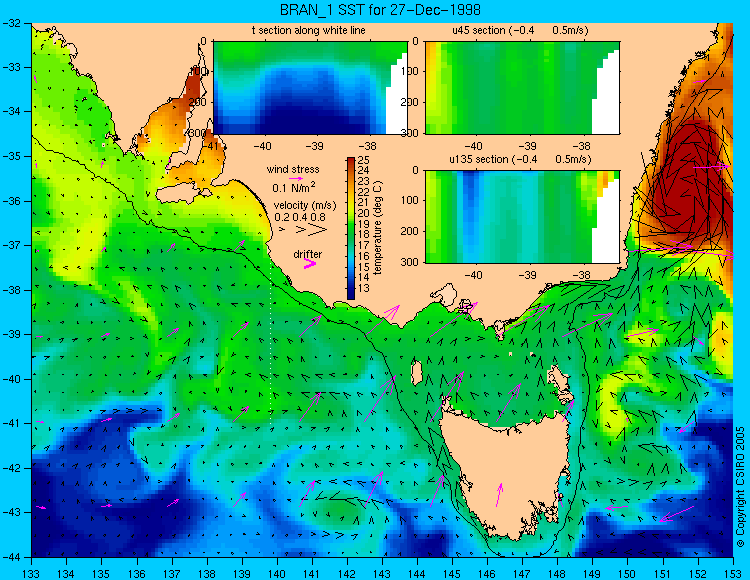This screenshot has height=580, width=750.
Task: Click the 22 tick on the color bar
Action: click(x=364, y=192)
